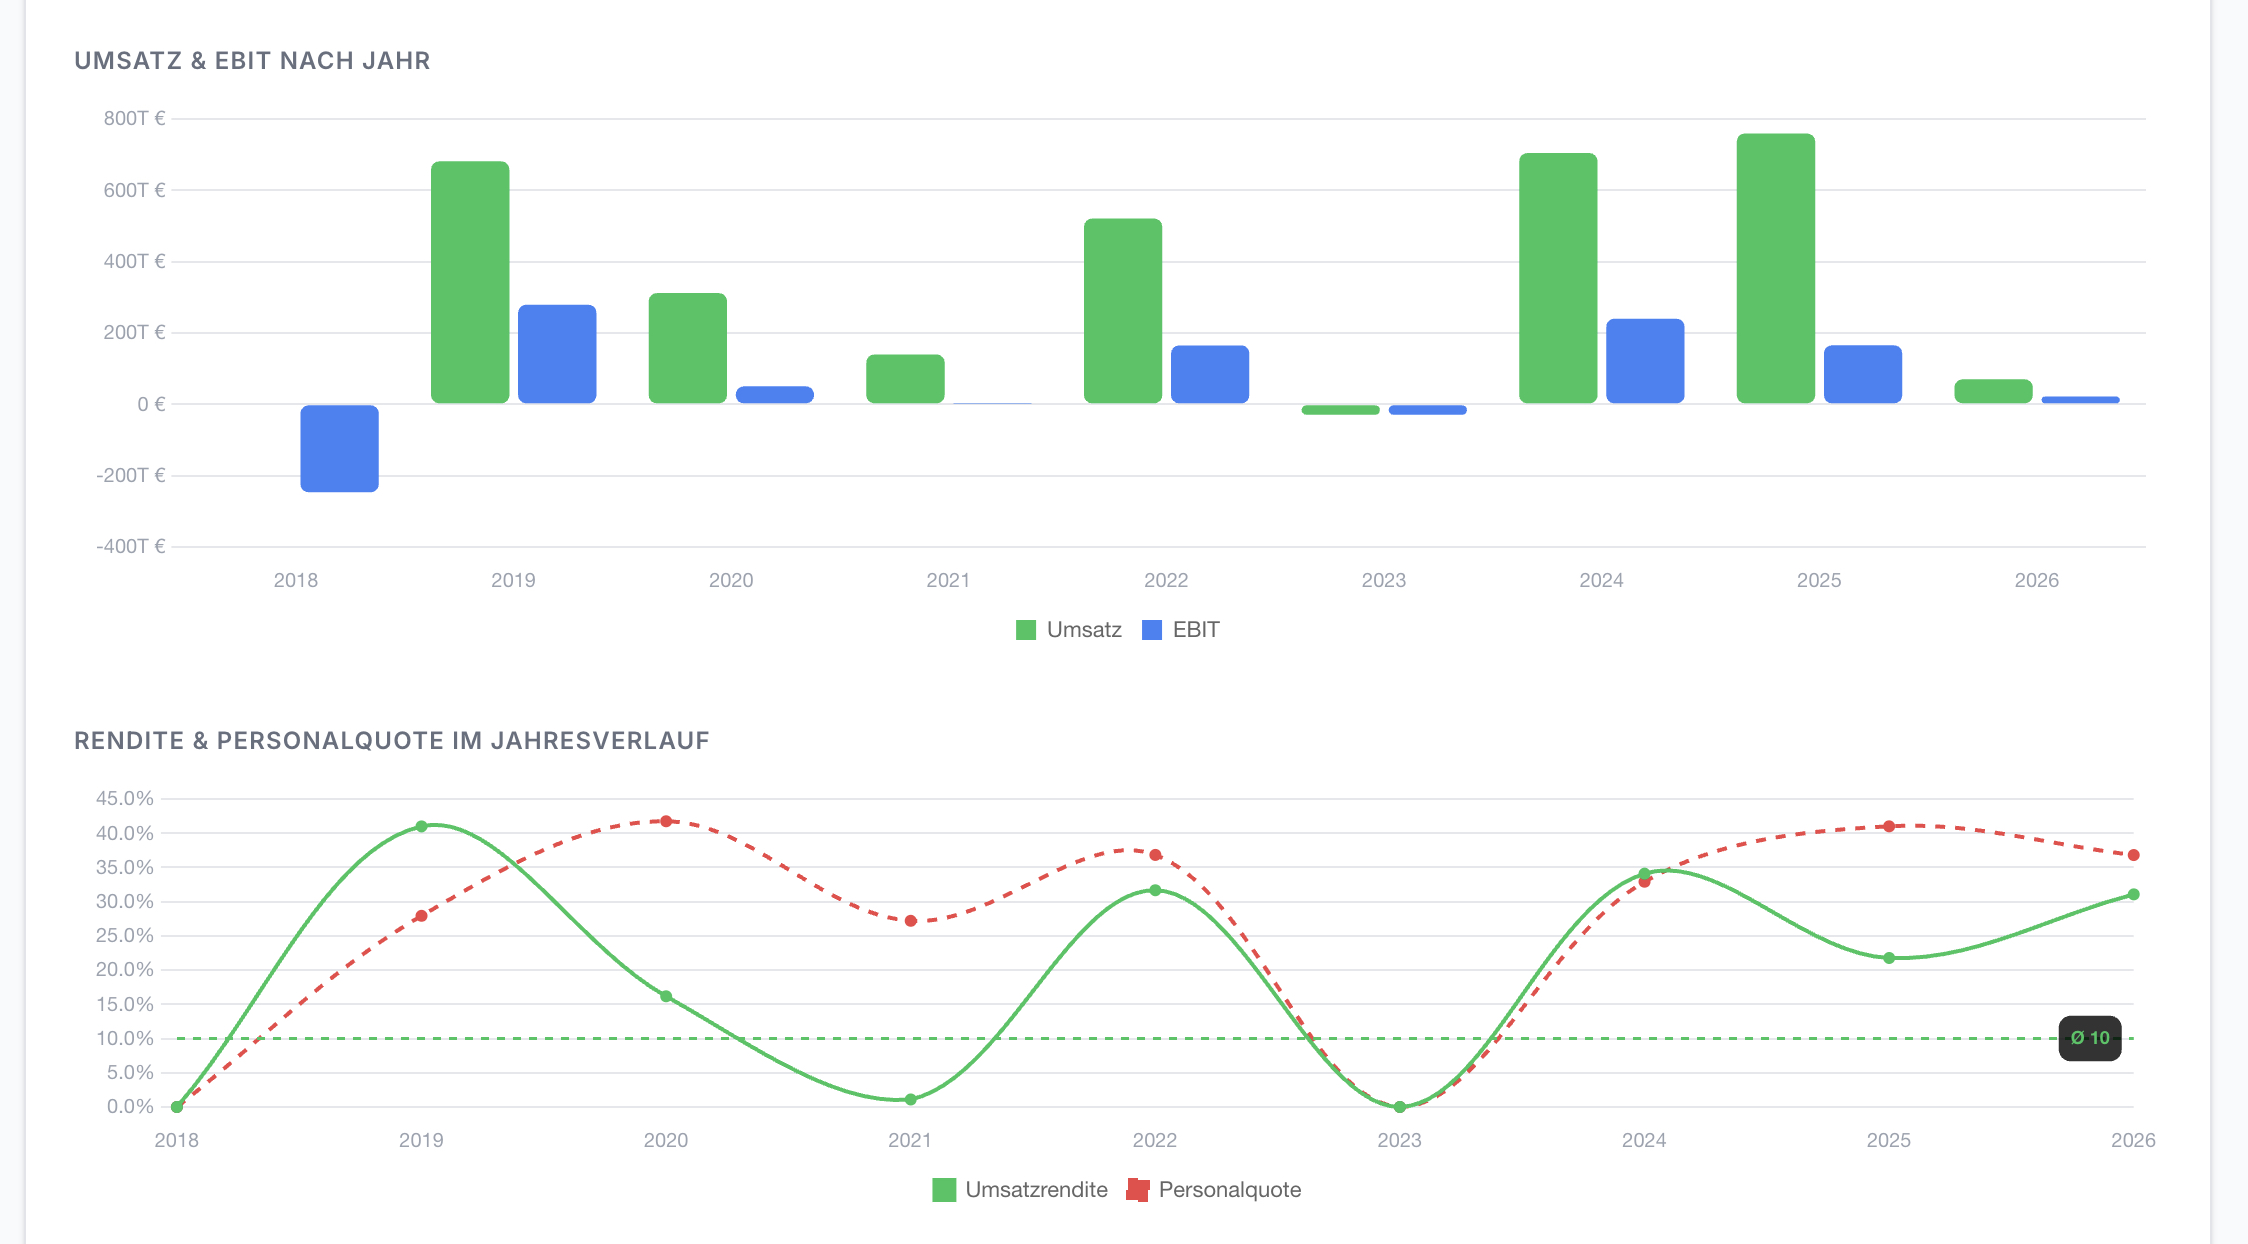The image size is (2248, 1244).
Task: Select the 2025 EBIT bar
Action: (1863, 374)
